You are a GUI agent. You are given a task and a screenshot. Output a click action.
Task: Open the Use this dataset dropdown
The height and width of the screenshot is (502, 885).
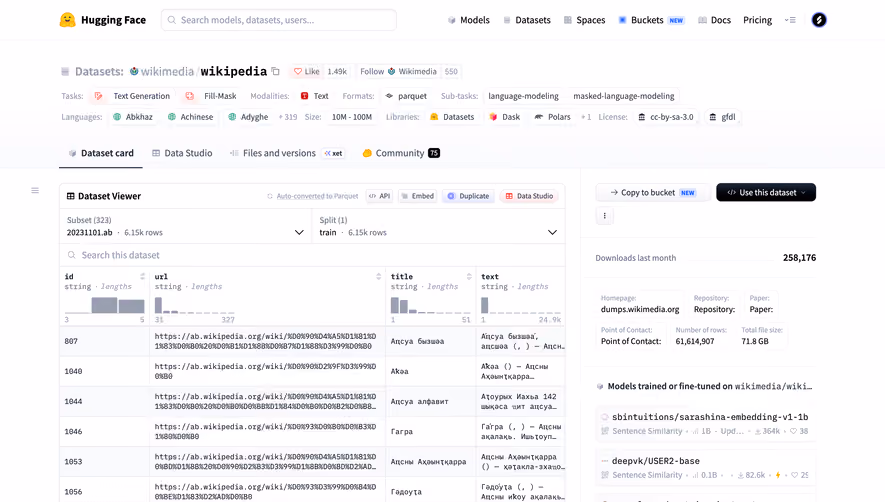[x=766, y=193]
